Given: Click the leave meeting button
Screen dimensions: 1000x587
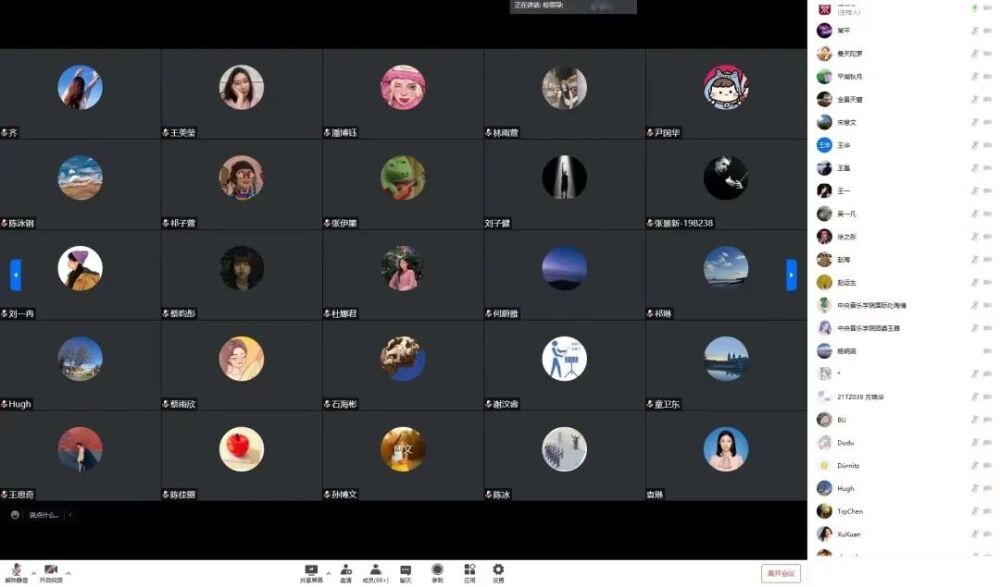Looking at the screenshot, I should [x=780, y=573].
